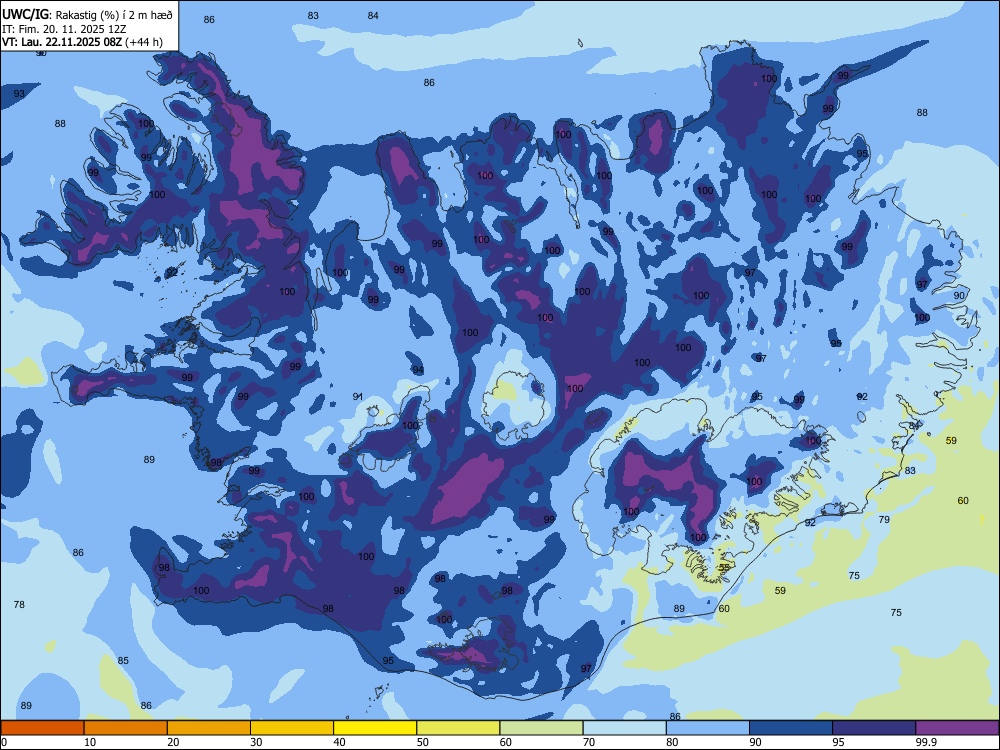Click the humidity value '85' over the sea
The height and width of the screenshot is (750, 1000).
[x=123, y=660]
